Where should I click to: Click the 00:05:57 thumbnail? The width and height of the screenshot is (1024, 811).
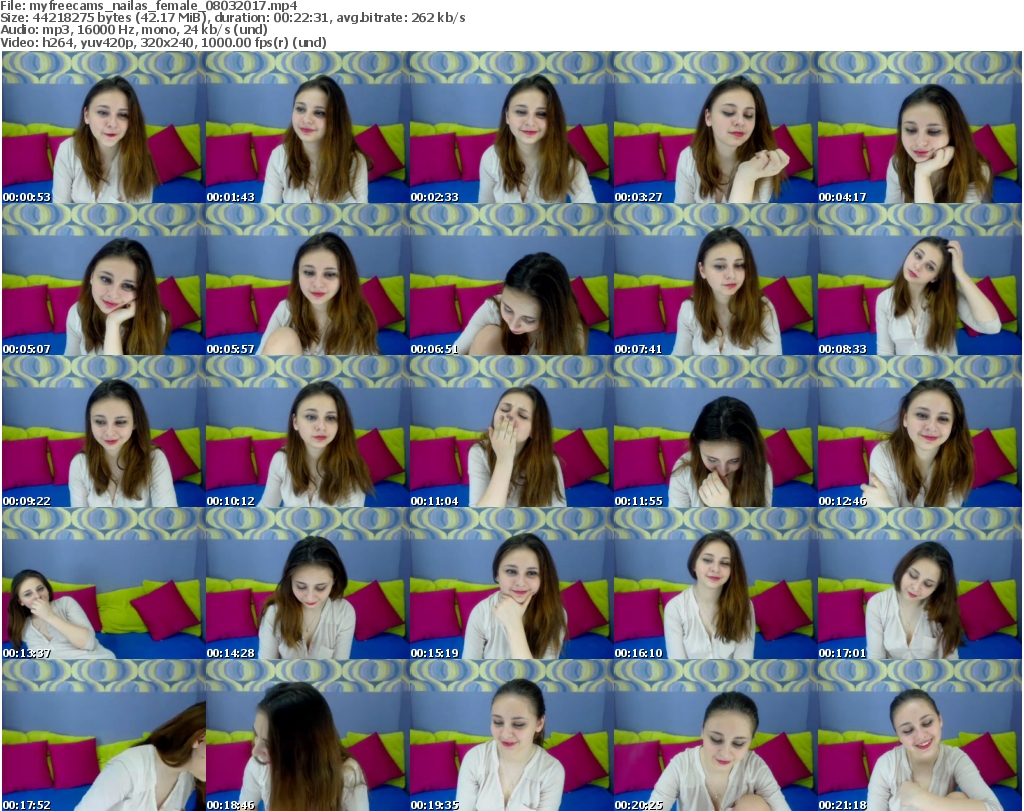308,279
